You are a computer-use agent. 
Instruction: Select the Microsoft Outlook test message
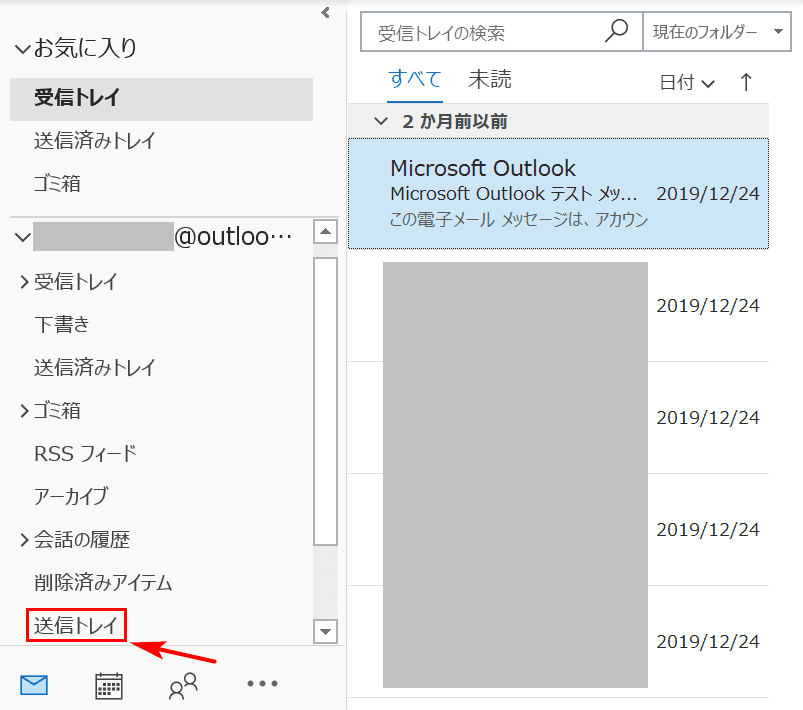click(x=558, y=193)
